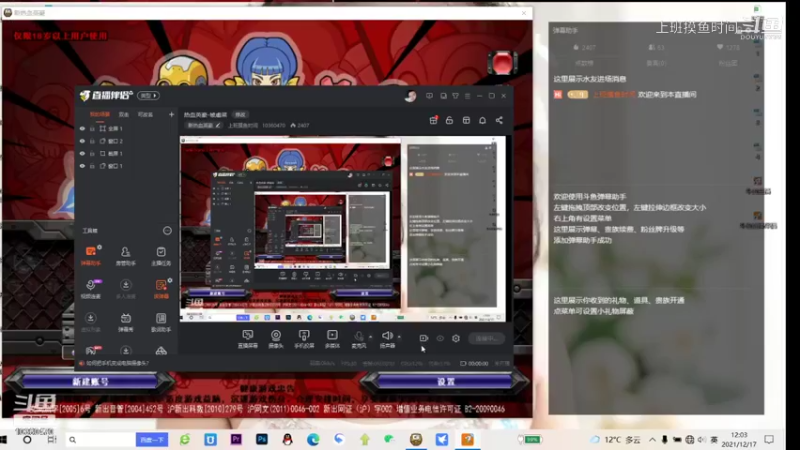Open the layout panel icon in top toolbar

(466, 120)
